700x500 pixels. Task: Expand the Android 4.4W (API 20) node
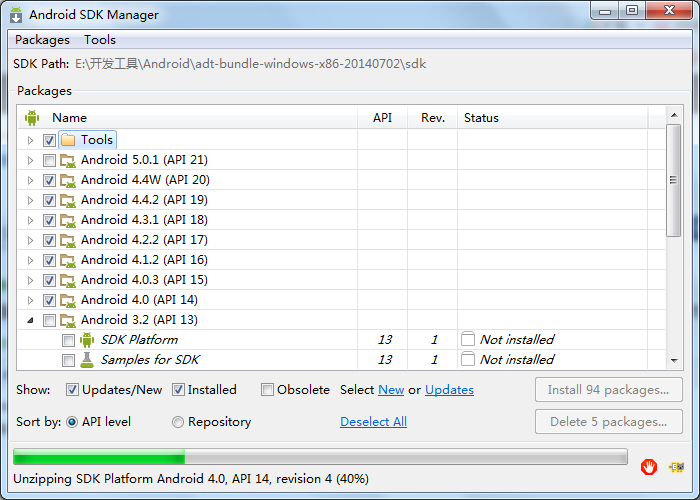pos(30,180)
